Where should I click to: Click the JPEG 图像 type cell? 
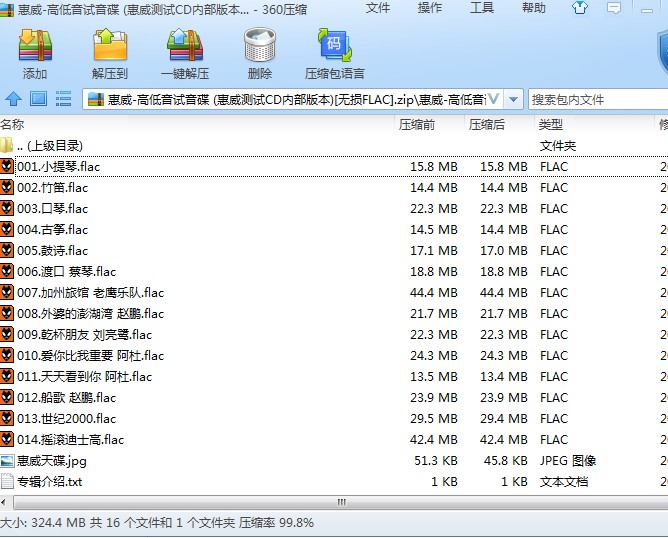(x=568, y=460)
